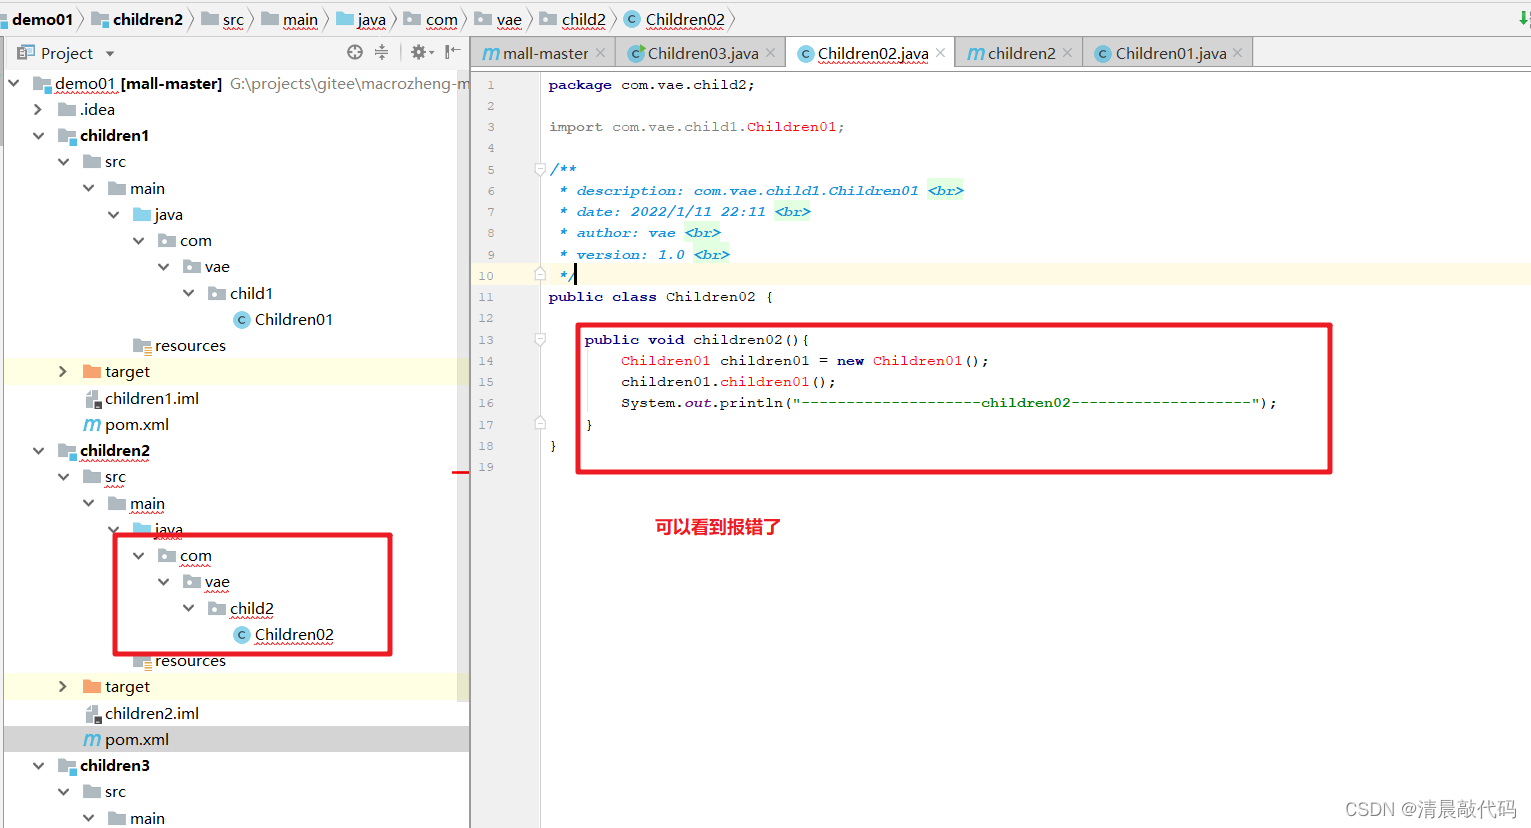Expand the target folder in children1

tap(63, 372)
